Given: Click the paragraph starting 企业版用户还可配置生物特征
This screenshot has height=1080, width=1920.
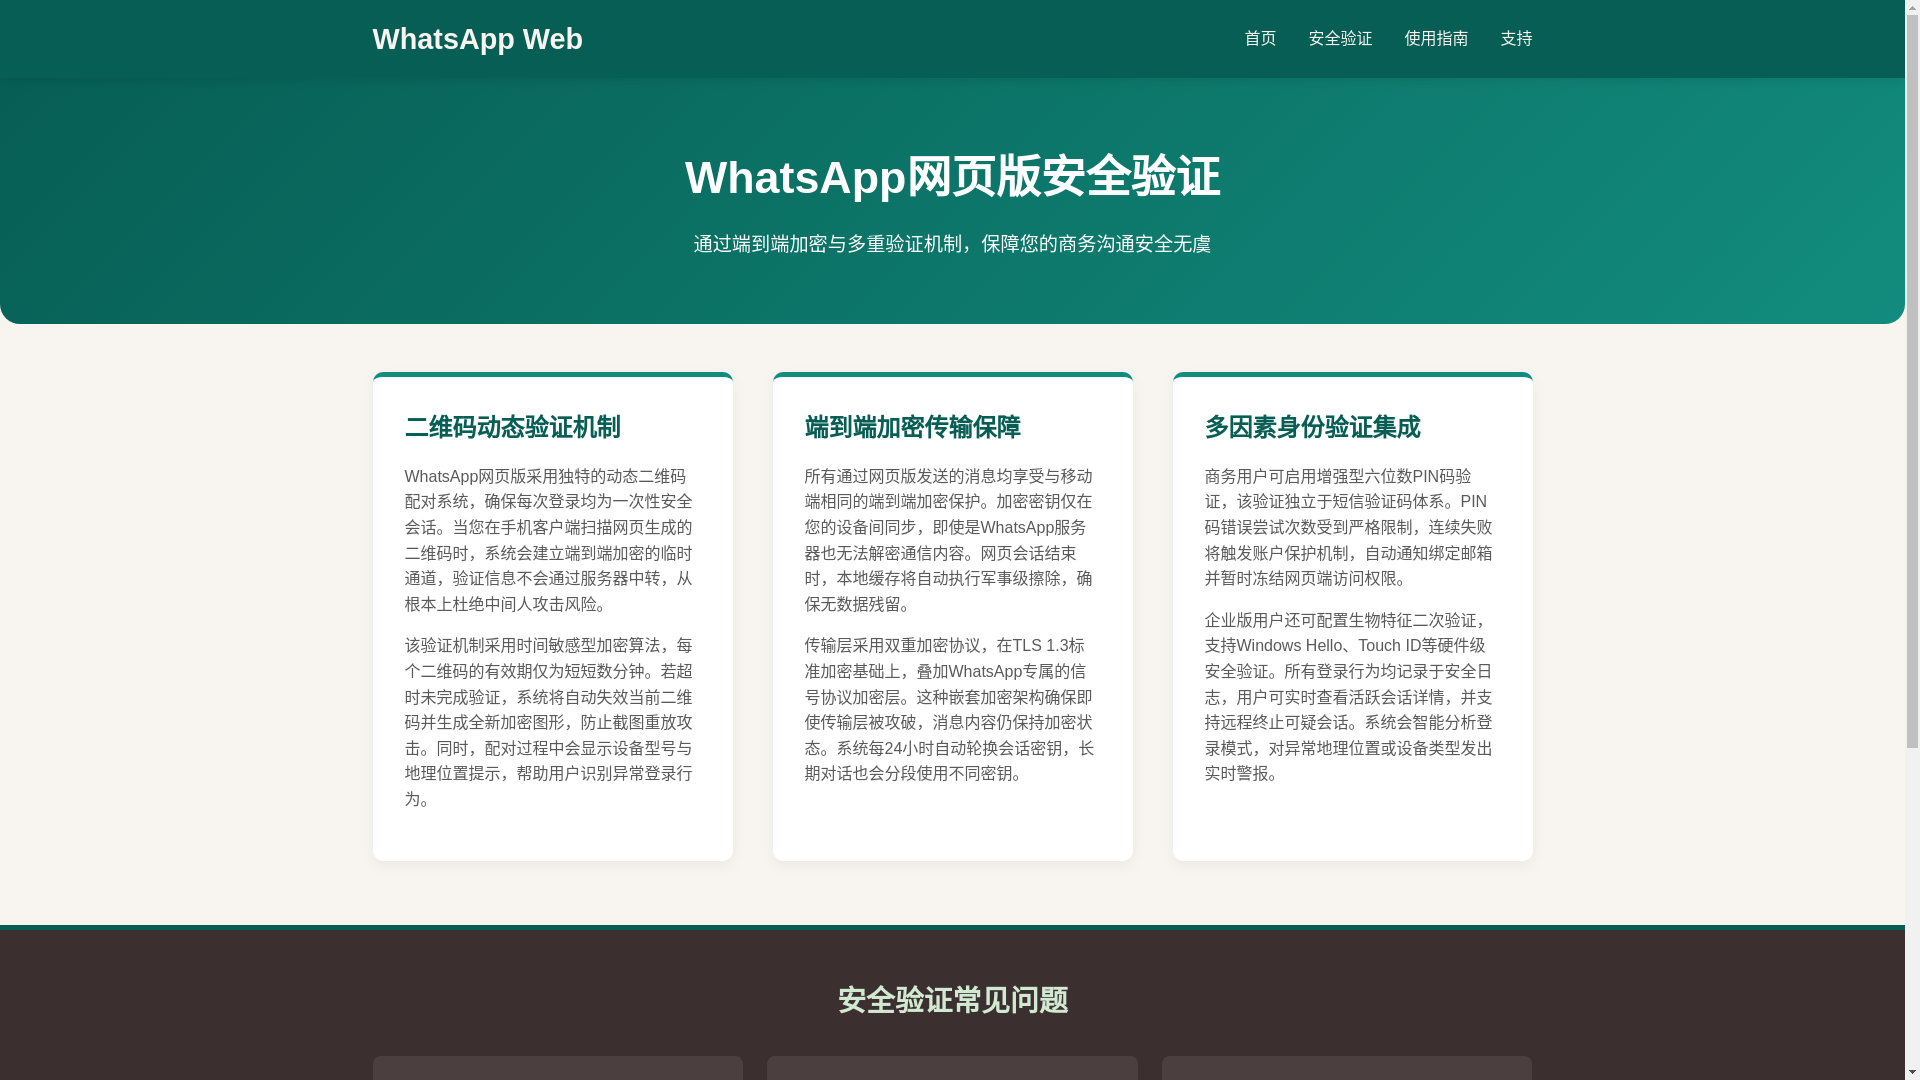Looking at the screenshot, I should [1349, 697].
